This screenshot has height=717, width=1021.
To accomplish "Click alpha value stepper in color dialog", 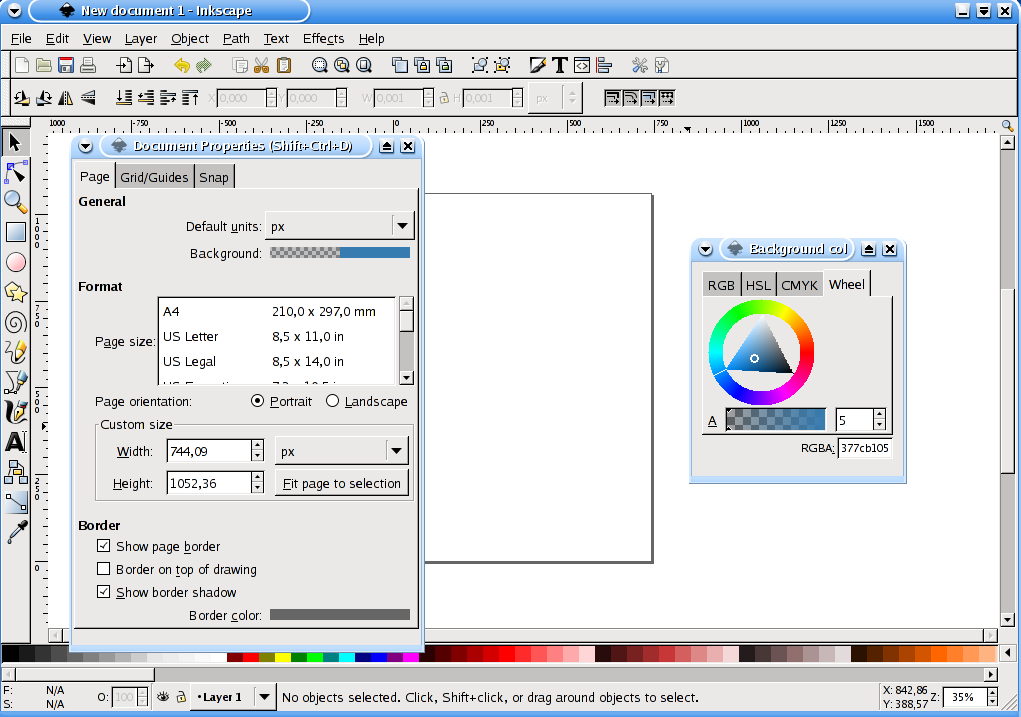I will (x=879, y=419).
